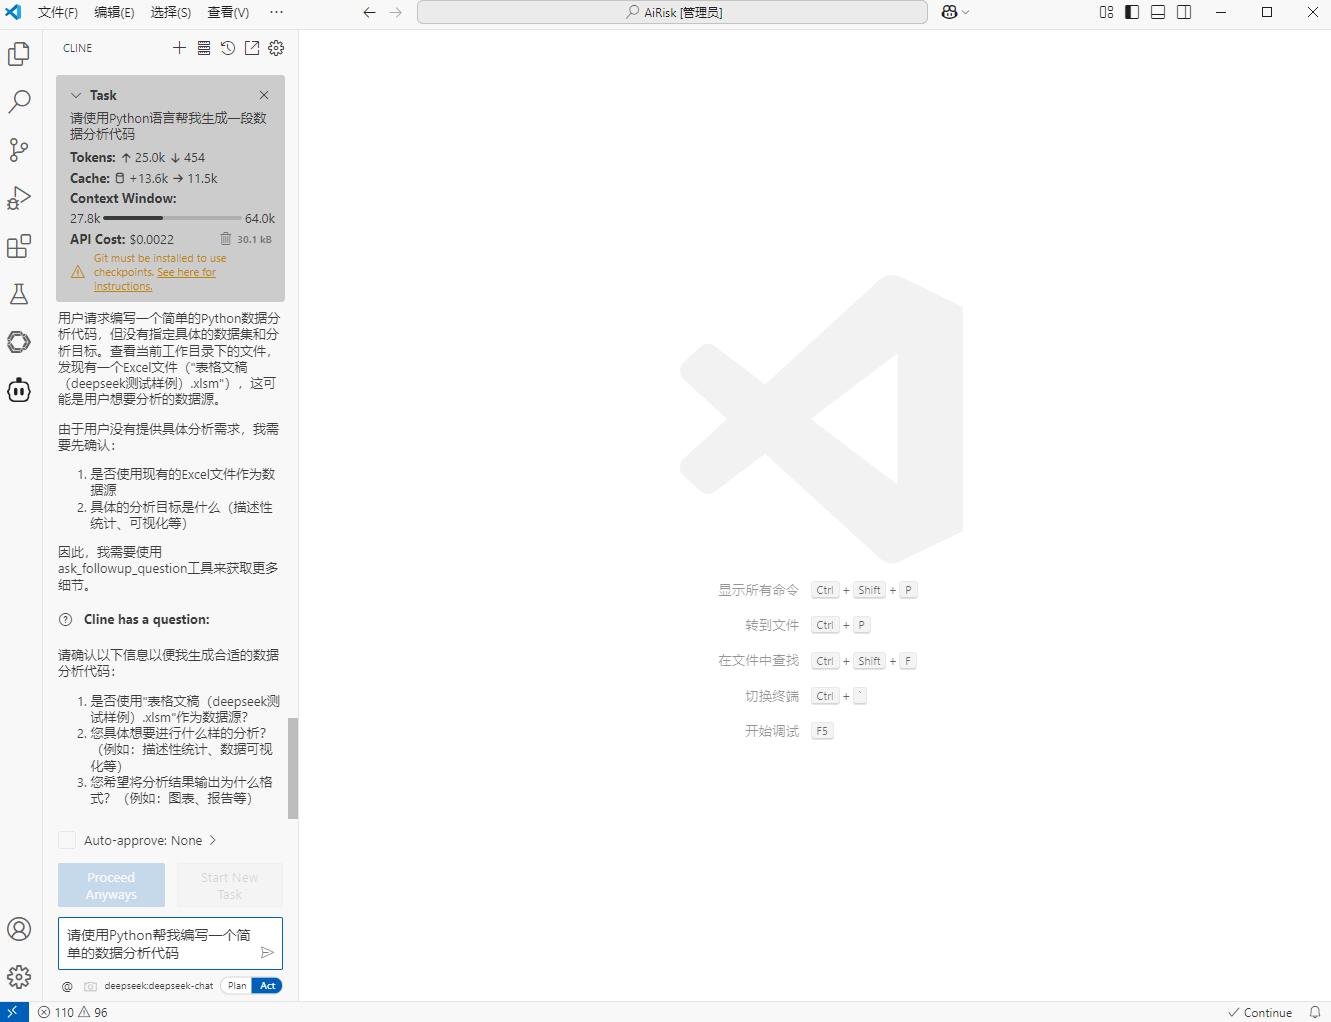Tick the Auto-approve checkbox
Screen dimensions: 1331x1022
(x=67, y=840)
